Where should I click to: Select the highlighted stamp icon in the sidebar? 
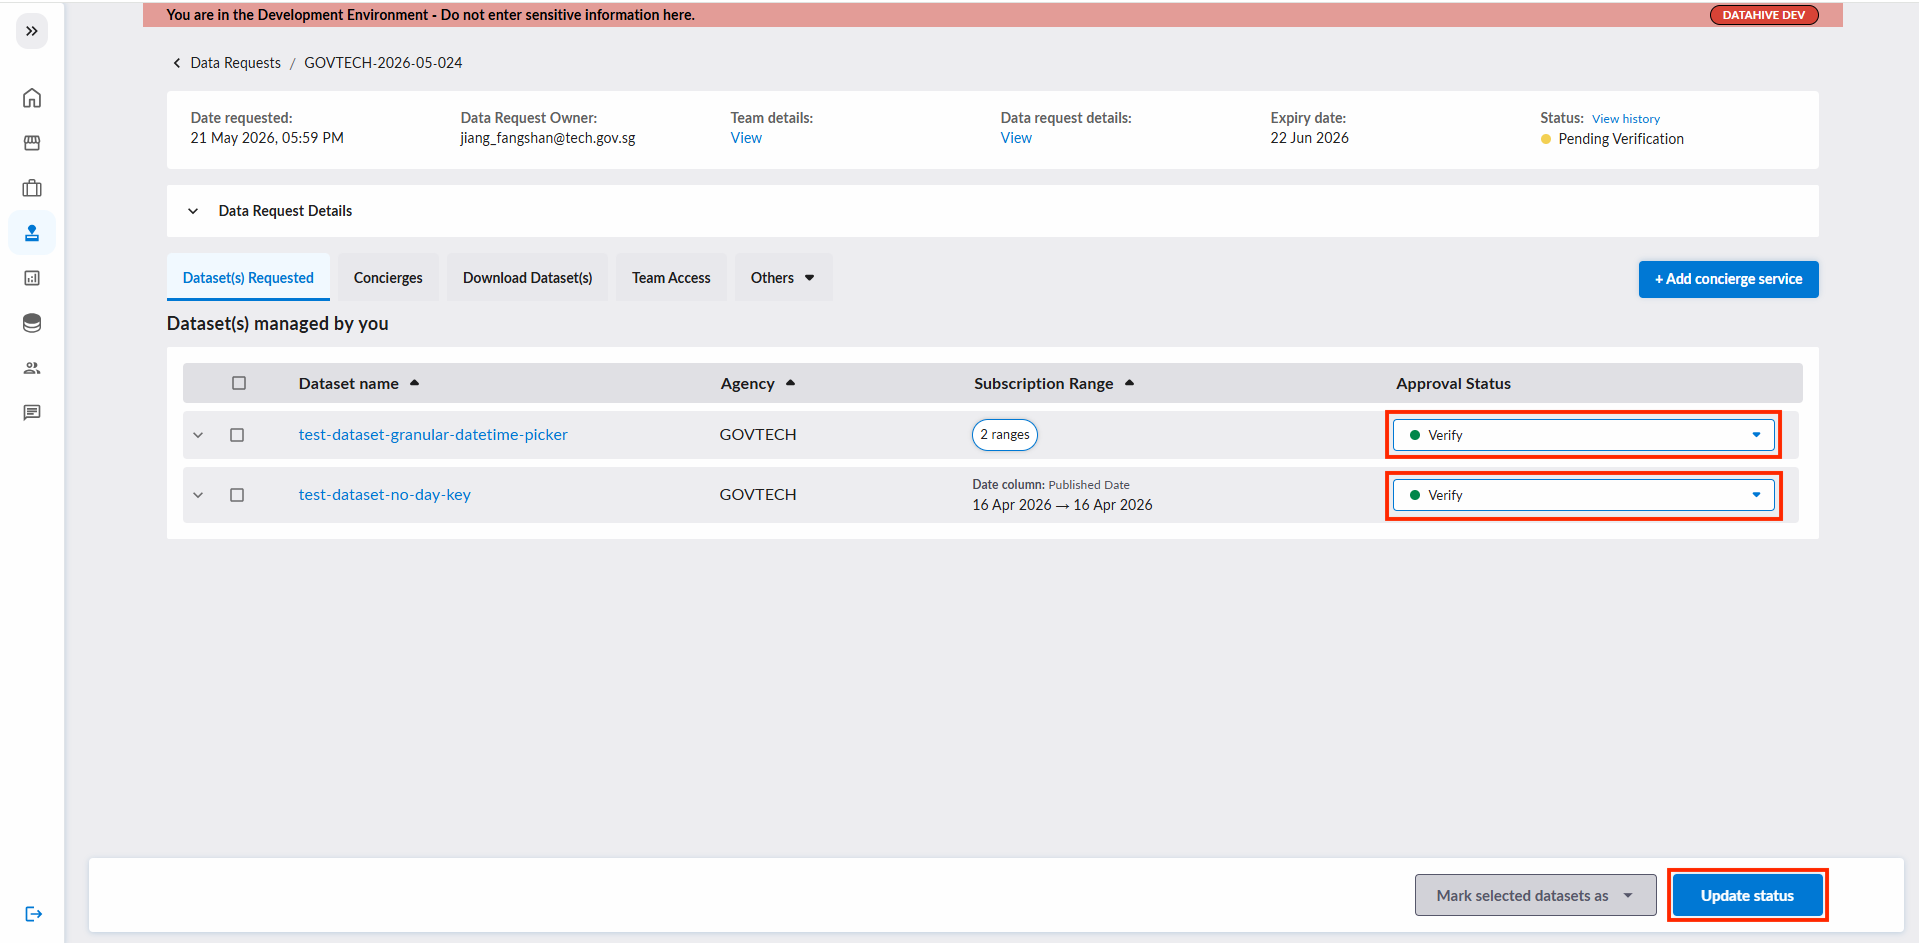pos(32,233)
